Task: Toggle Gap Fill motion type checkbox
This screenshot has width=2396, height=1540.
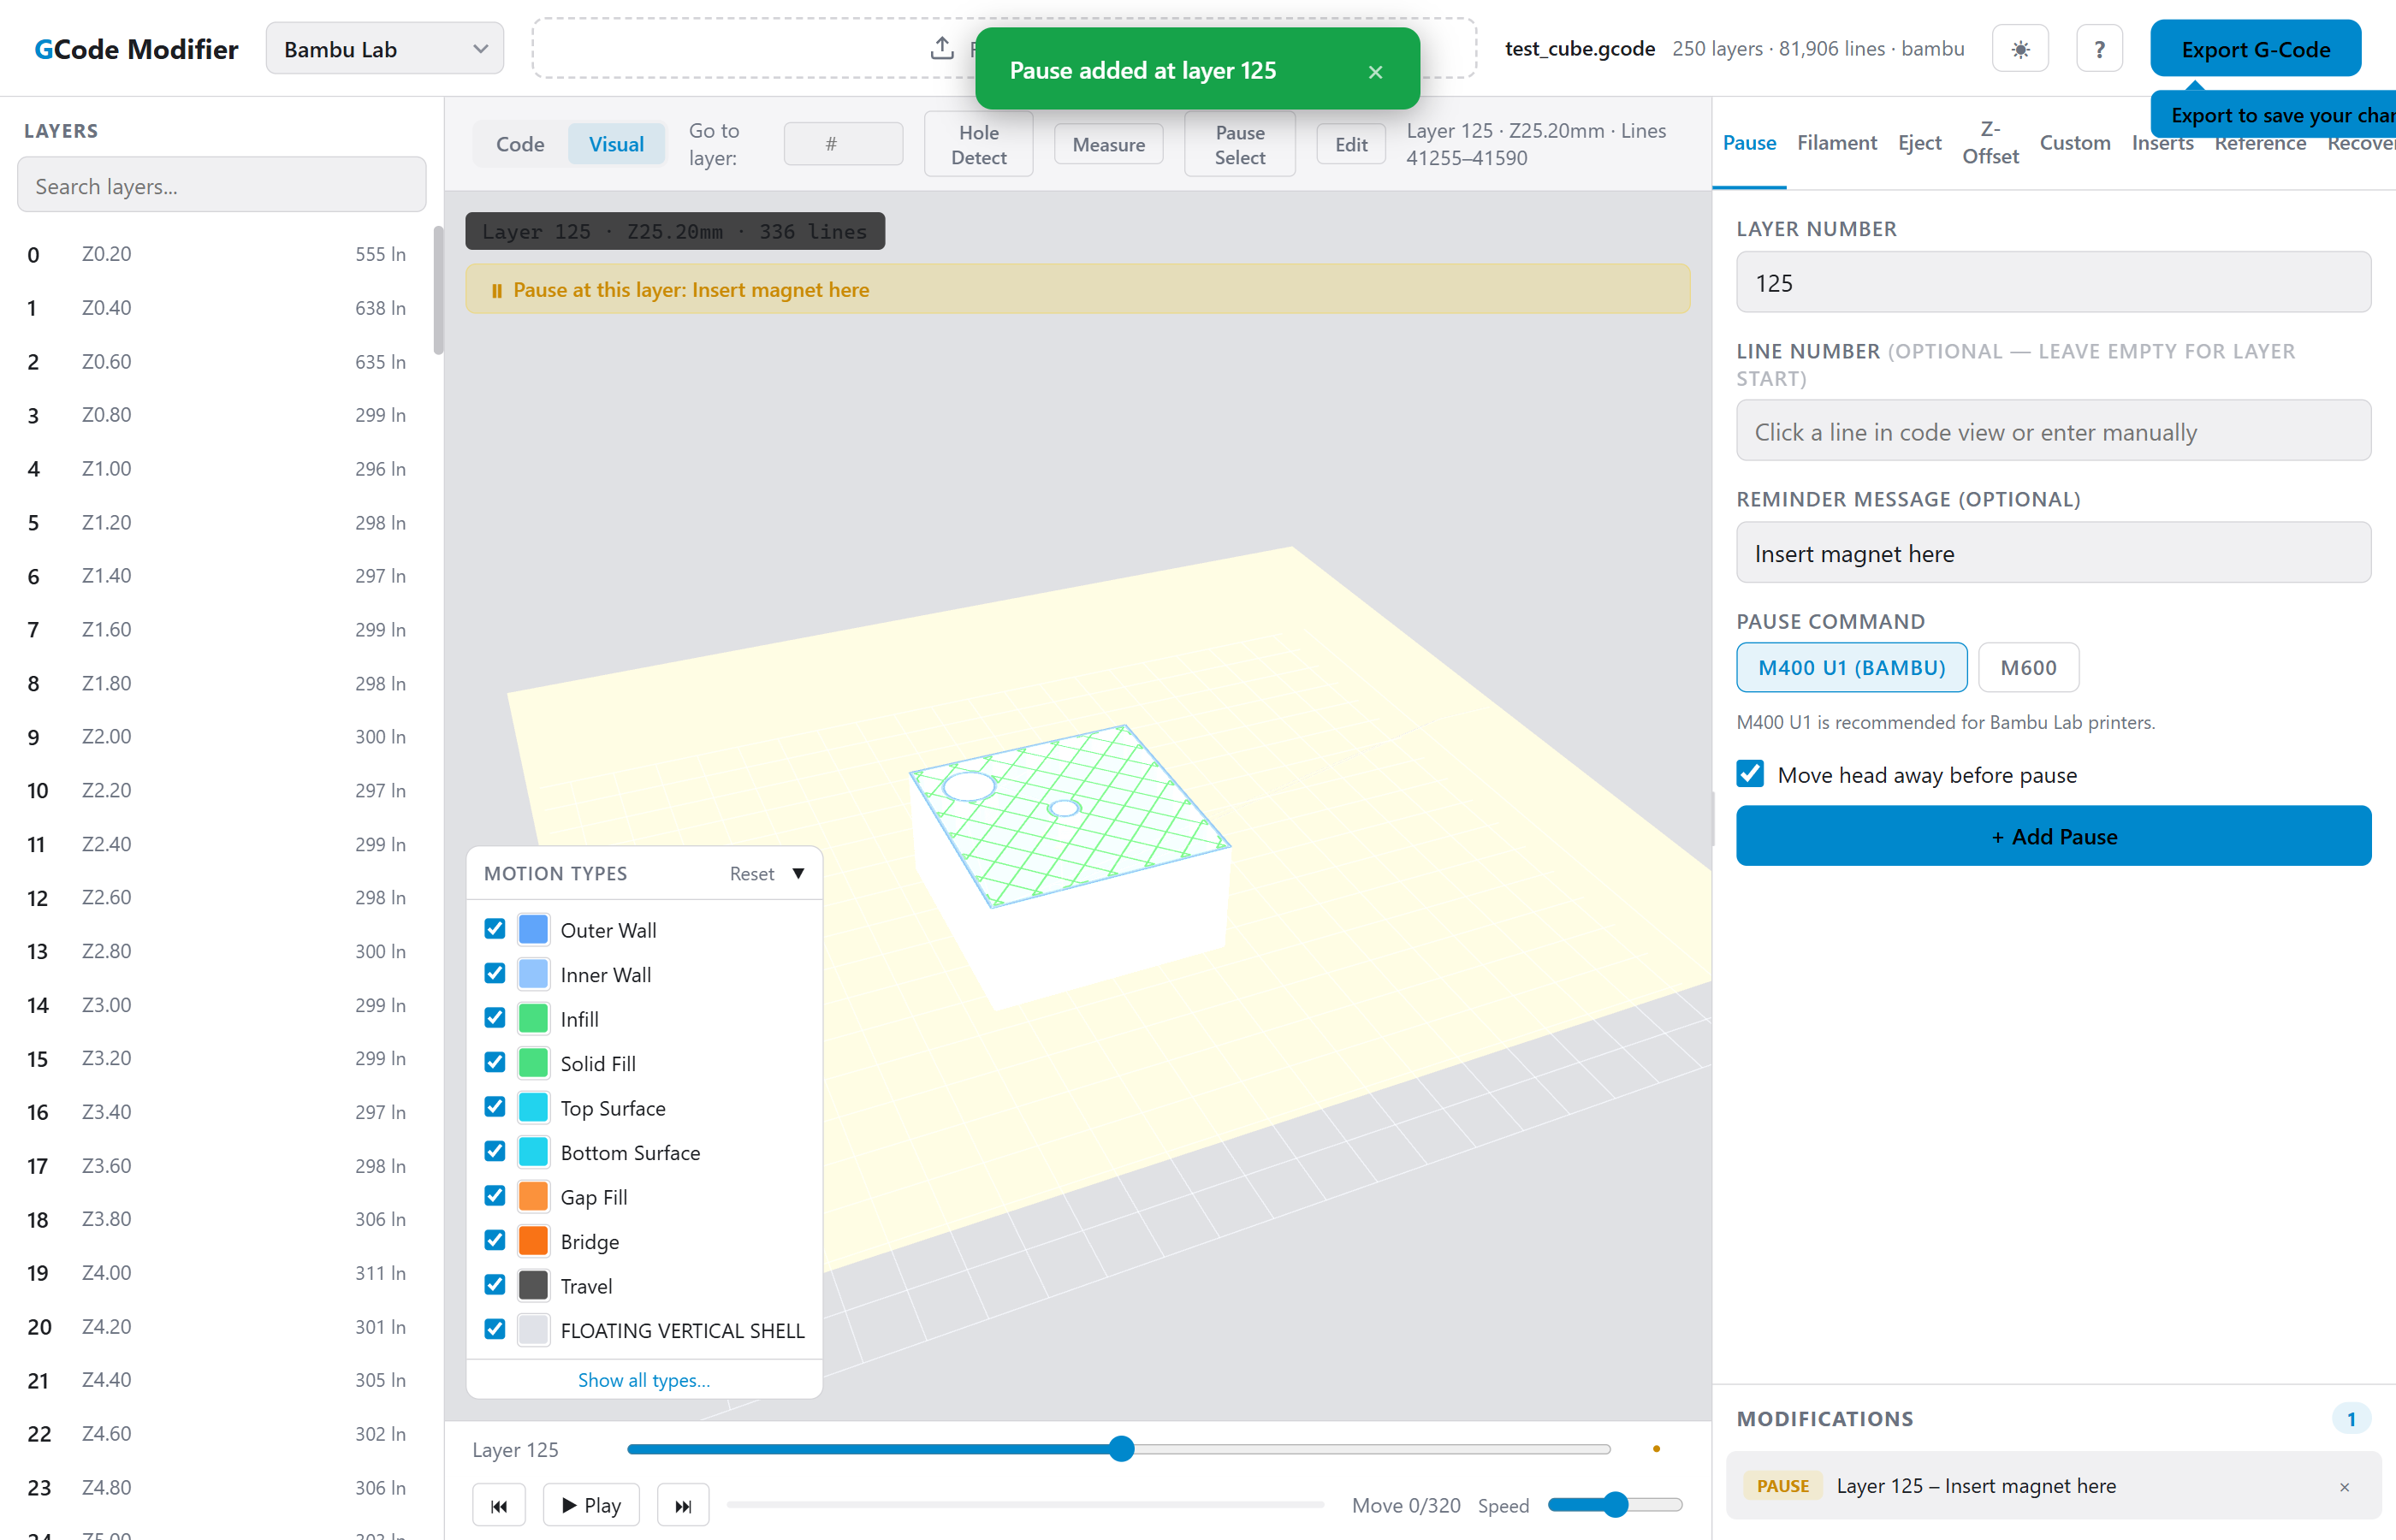Action: pyautogui.click(x=495, y=1196)
